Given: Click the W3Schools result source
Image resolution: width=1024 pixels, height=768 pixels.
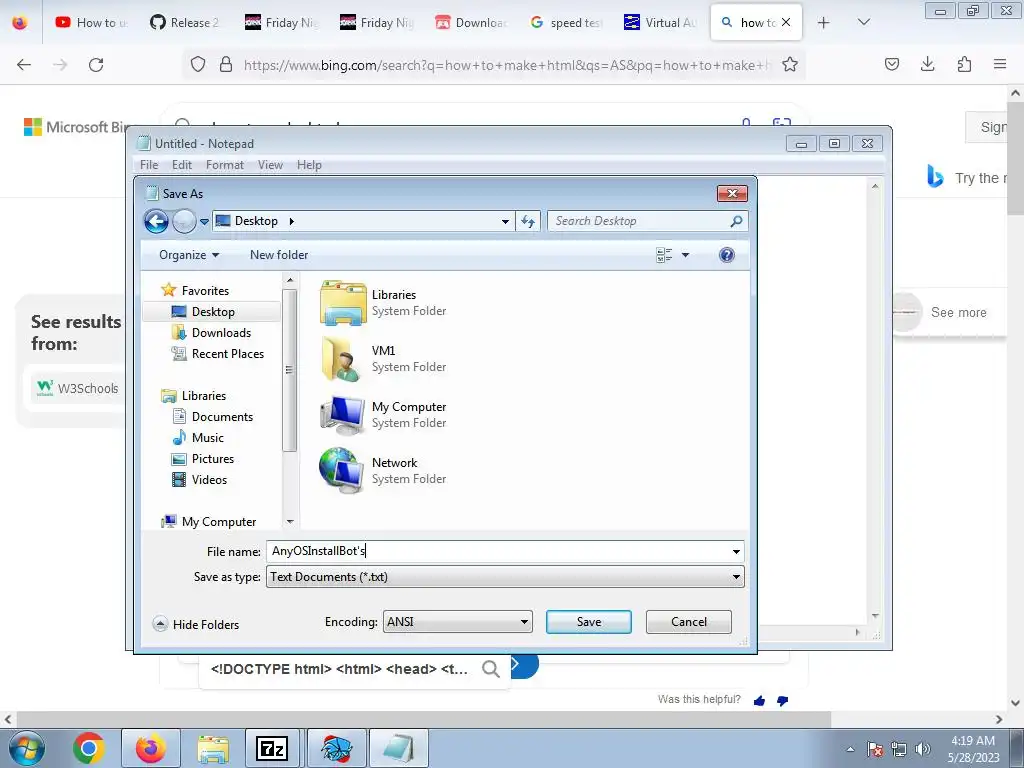Looking at the screenshot, I should coord(78,388).
